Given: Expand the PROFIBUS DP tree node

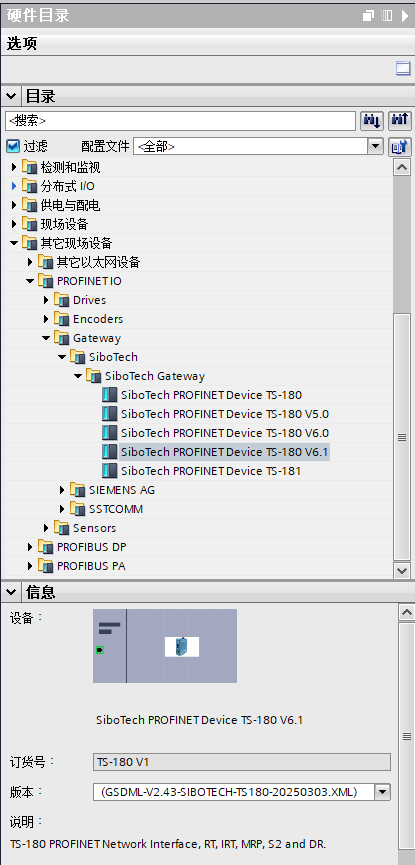Looking at the screenshot, I should tap(30, 547).
